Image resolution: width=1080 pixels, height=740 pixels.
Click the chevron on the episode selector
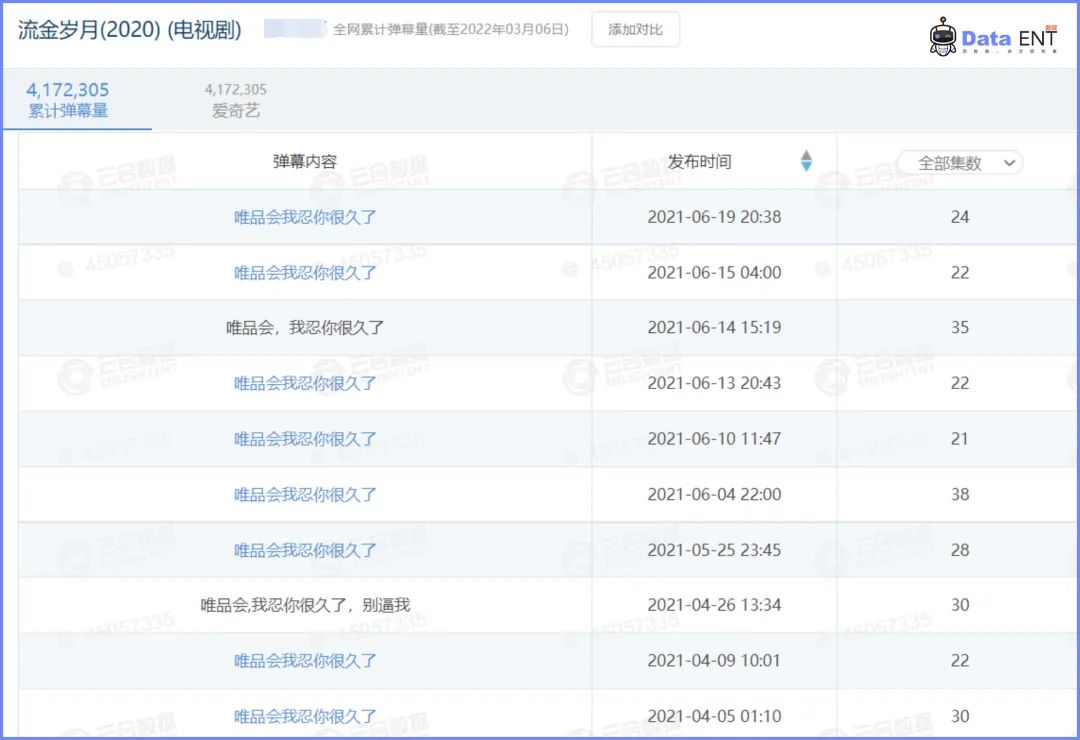tap(1009, 161)
